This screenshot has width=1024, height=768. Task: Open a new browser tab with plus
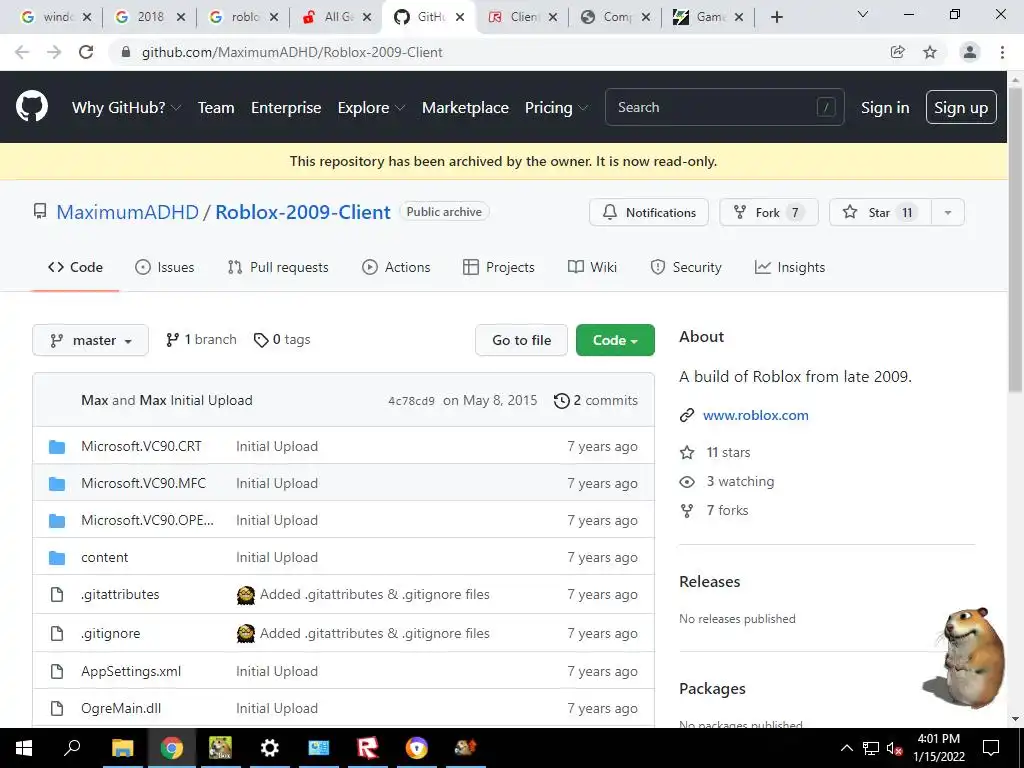point(776,17)
